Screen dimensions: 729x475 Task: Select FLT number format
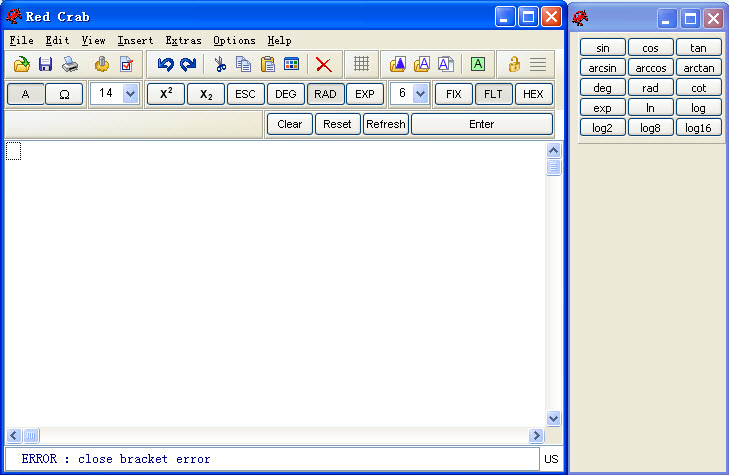(493, 94)
